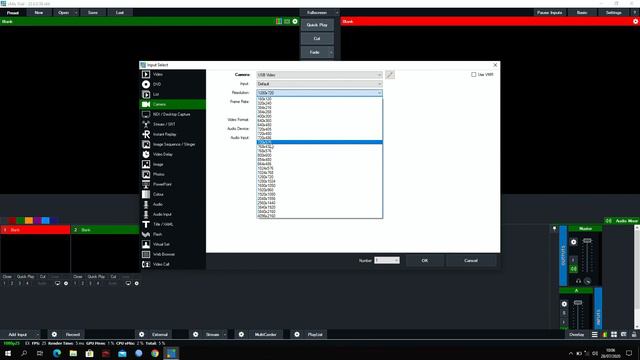
Task: Open File Explorer from taskbar
Action: [x=73, y=353]
